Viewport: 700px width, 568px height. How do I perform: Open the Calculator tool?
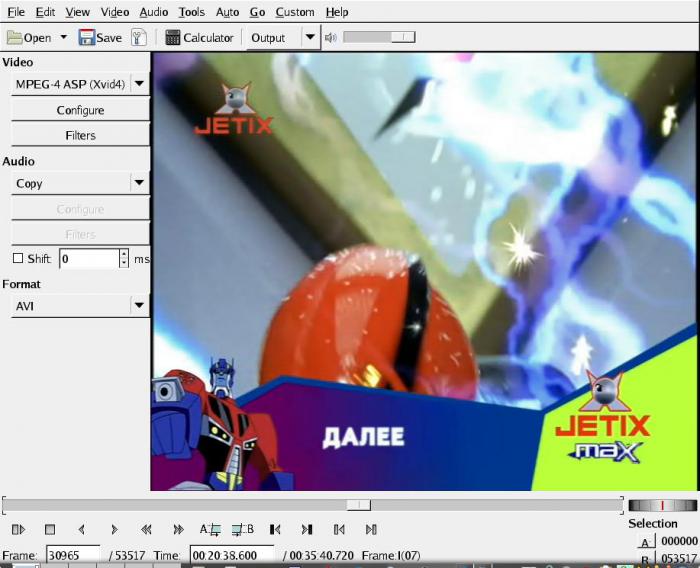point(199,38)
